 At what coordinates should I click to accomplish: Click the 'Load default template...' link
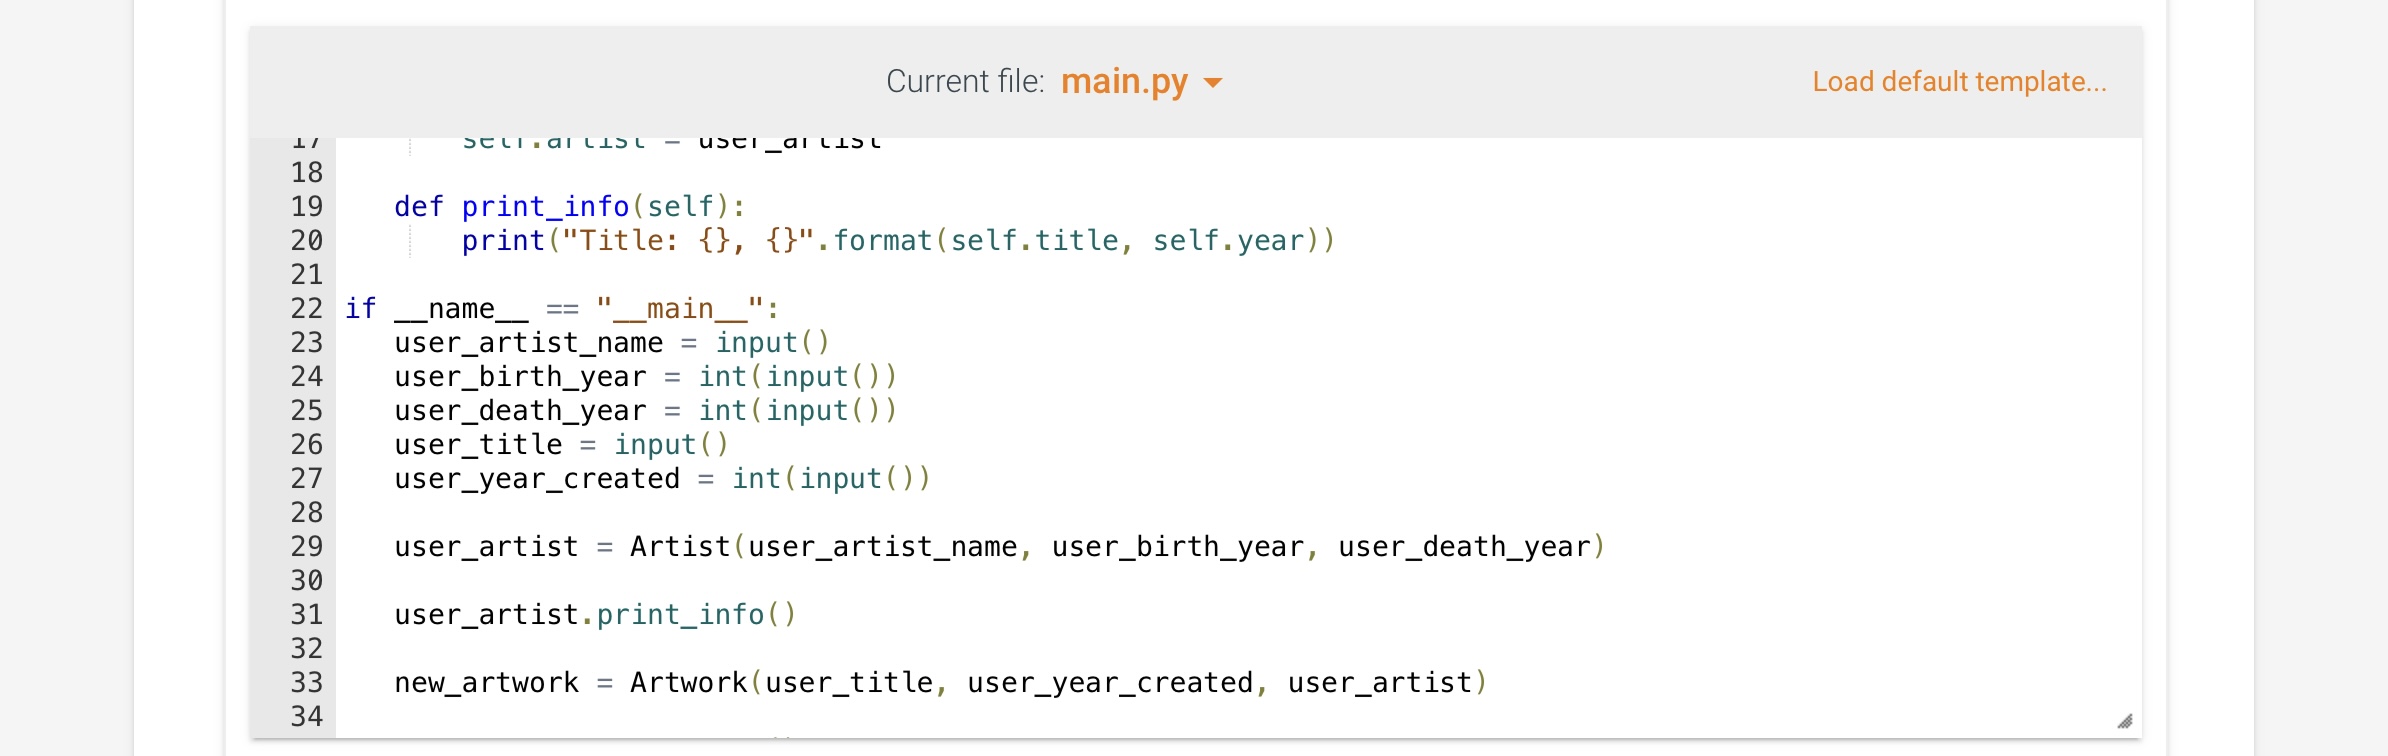point(1959,81)
